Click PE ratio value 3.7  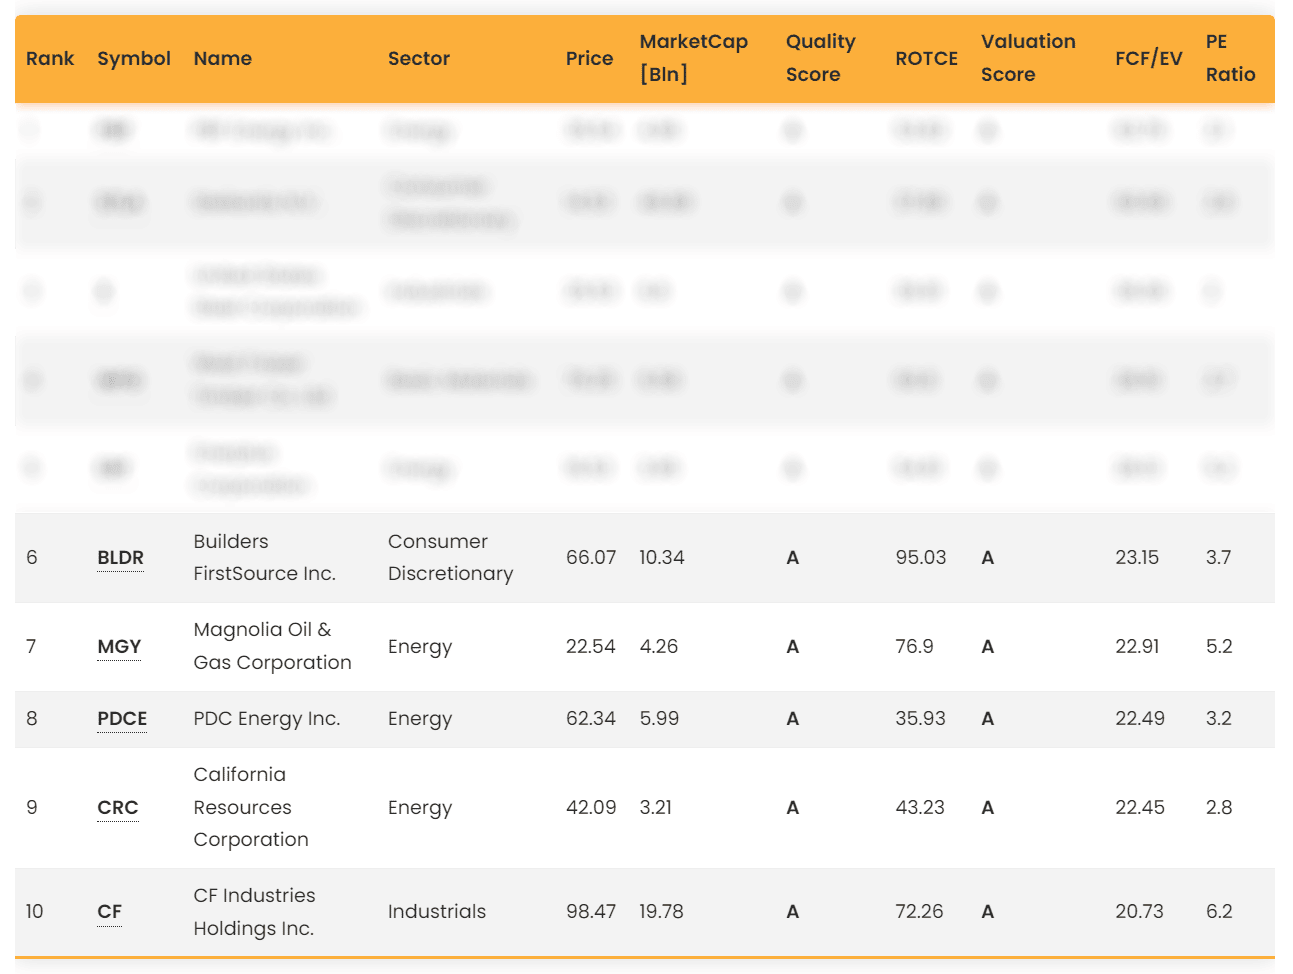(1218, 558)
